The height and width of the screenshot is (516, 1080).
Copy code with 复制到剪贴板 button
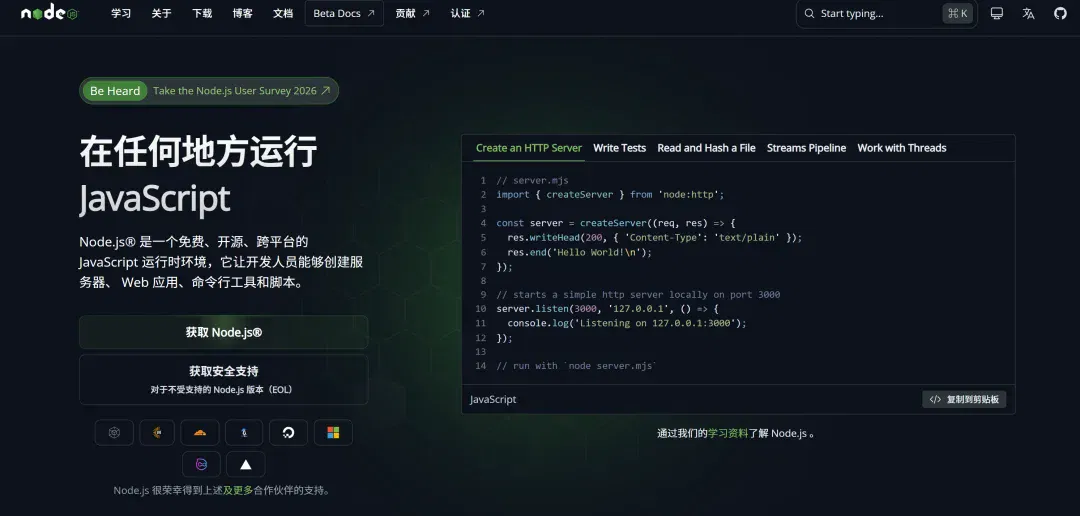(964, 400)
